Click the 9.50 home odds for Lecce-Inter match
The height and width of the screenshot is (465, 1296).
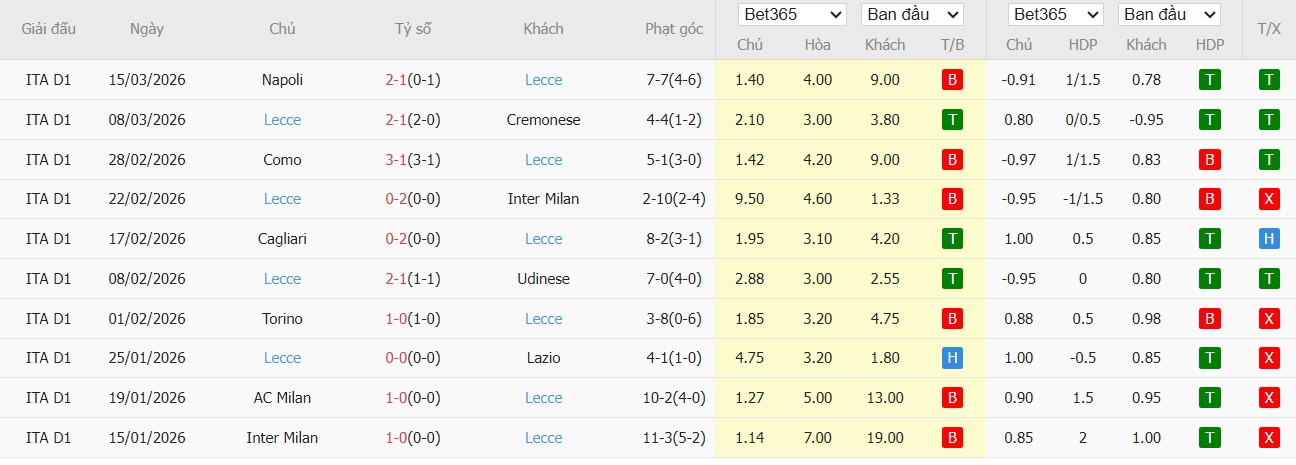749,199
